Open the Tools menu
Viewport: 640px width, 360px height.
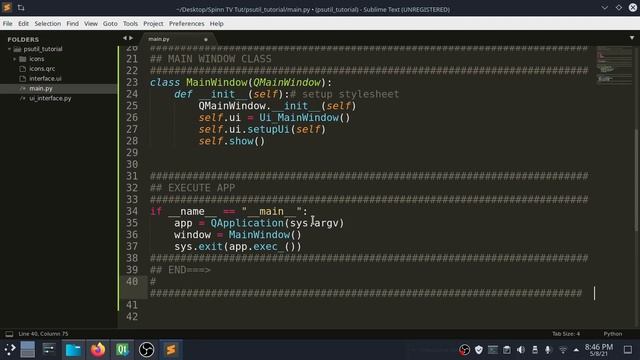click(130, 24)
